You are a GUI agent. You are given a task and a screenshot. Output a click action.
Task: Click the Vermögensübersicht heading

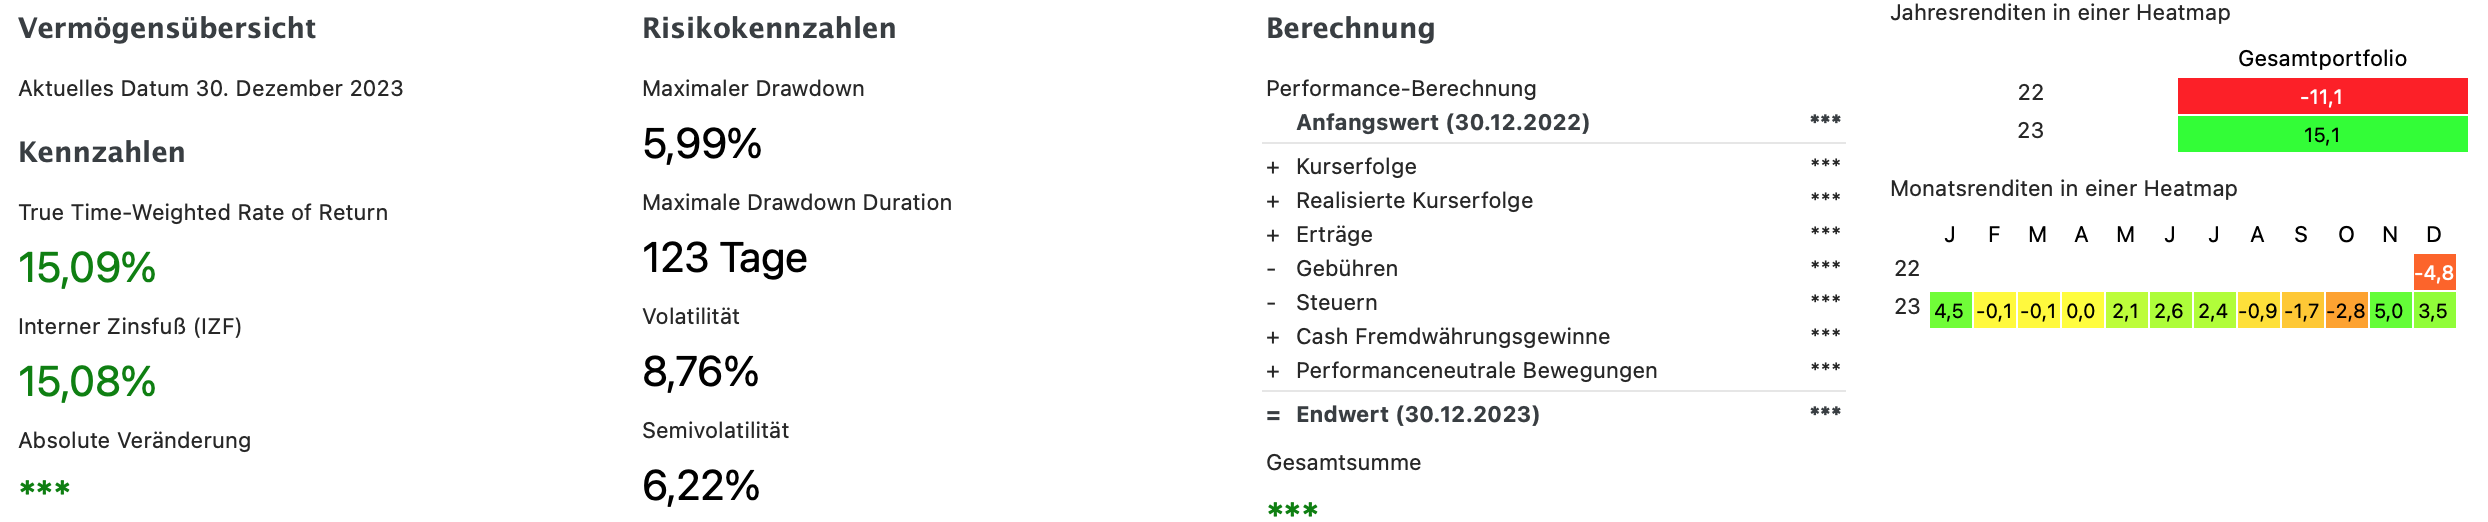167,28
